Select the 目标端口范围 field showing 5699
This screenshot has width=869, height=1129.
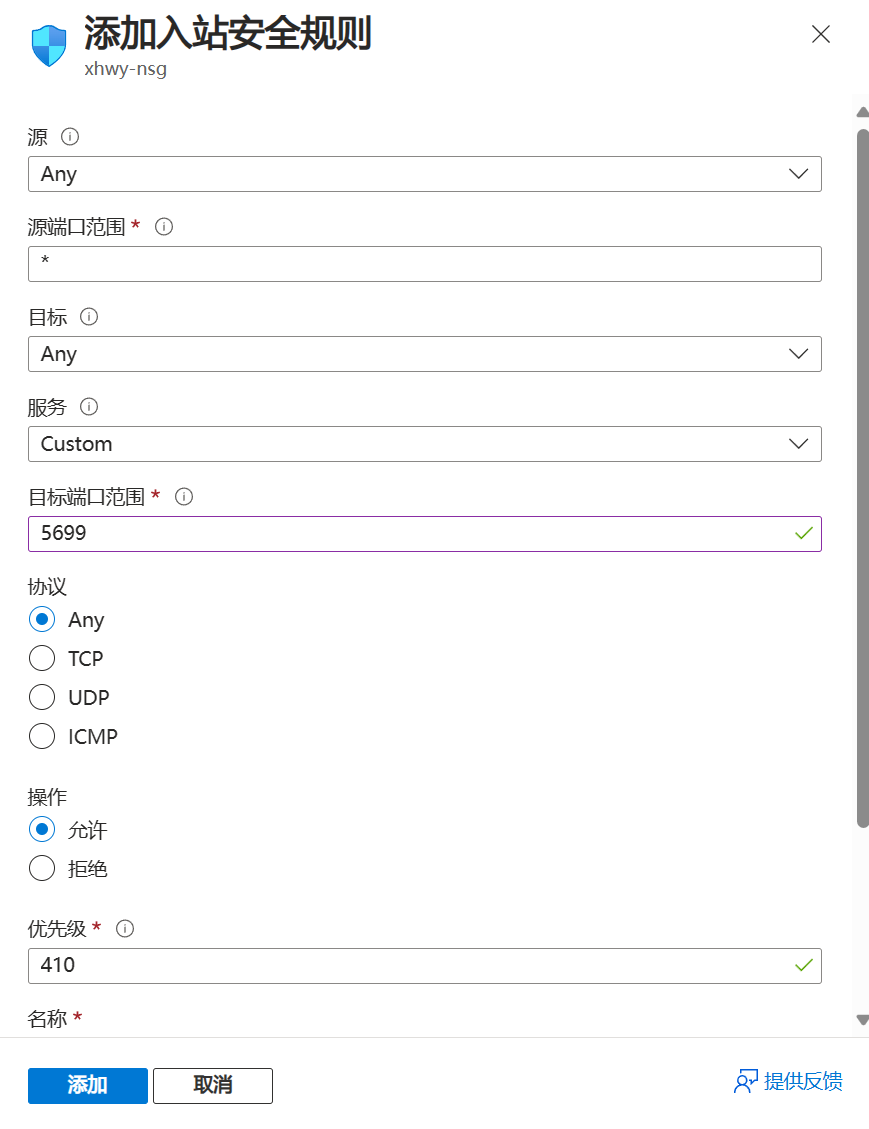coord(424,533)
